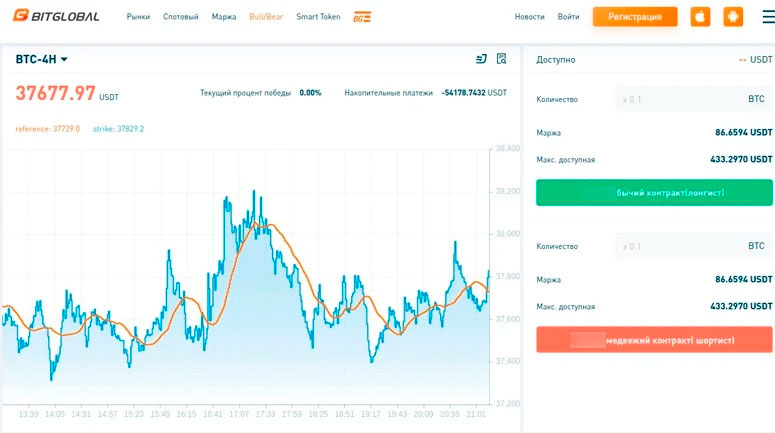This screenshot has height=433, width=775.
Task: Click the red bear contract short button
Action: point(654,340)
